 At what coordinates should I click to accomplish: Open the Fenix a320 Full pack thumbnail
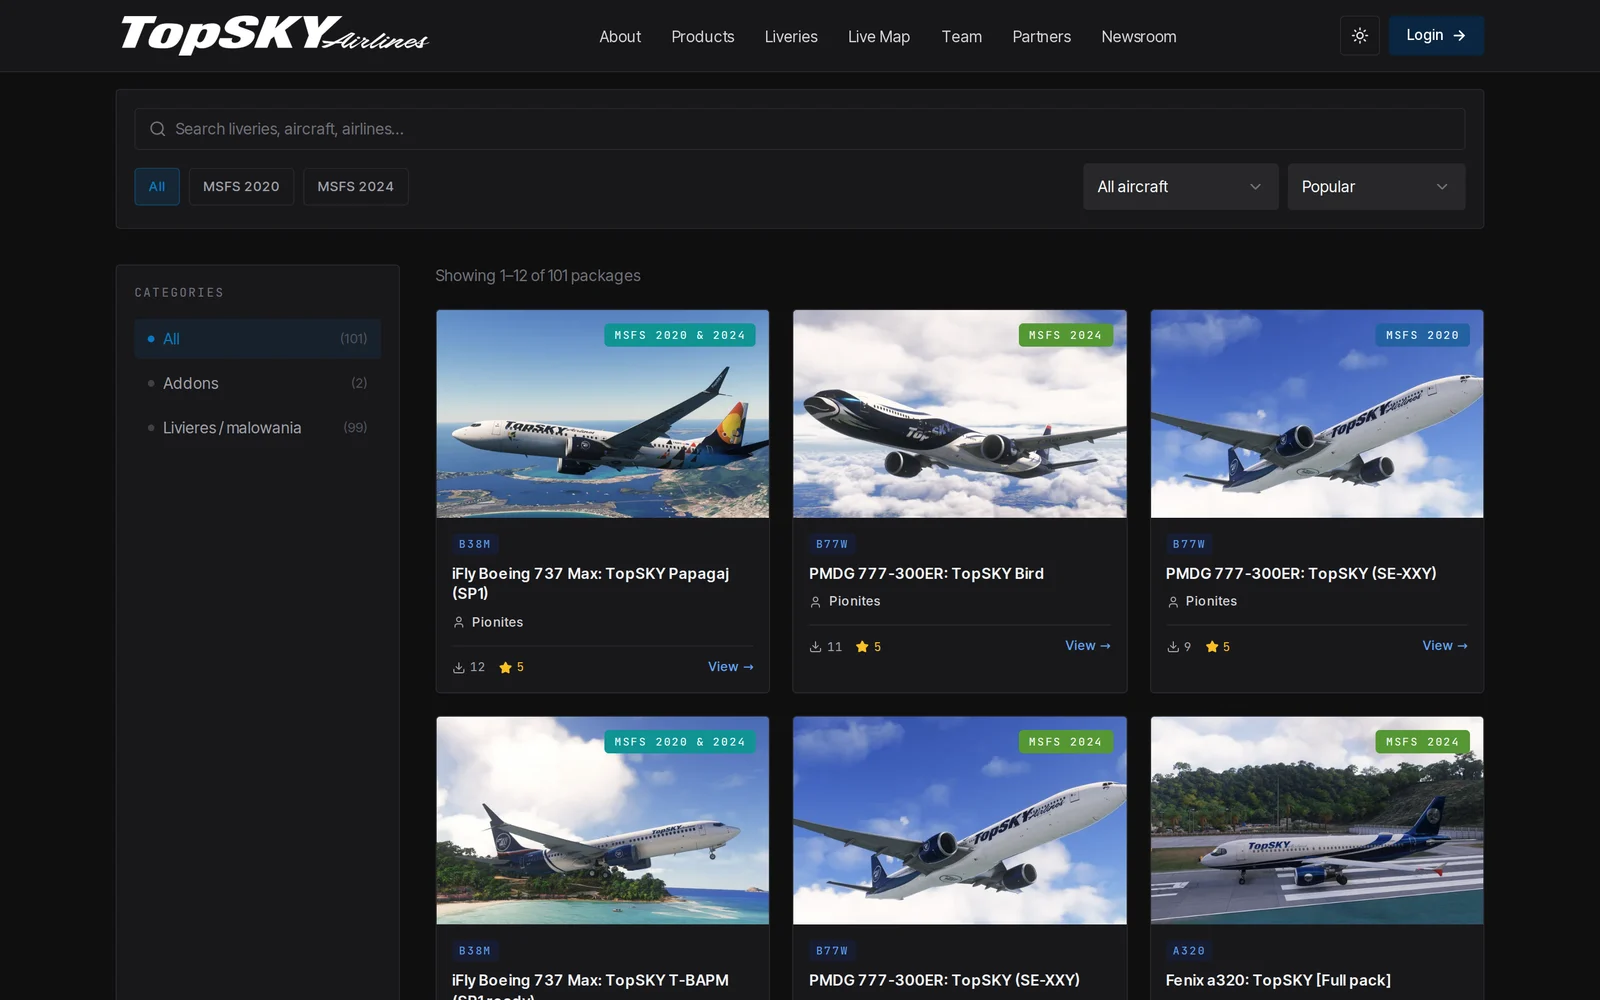click(1317, 820)
